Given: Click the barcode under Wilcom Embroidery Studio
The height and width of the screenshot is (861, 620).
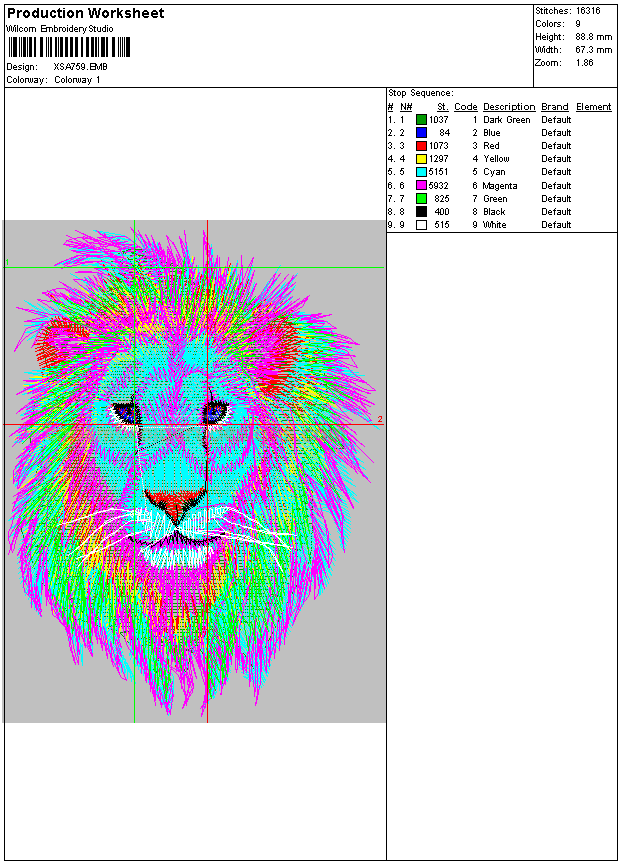Looking at the screenshot, I should pos(69,47).
